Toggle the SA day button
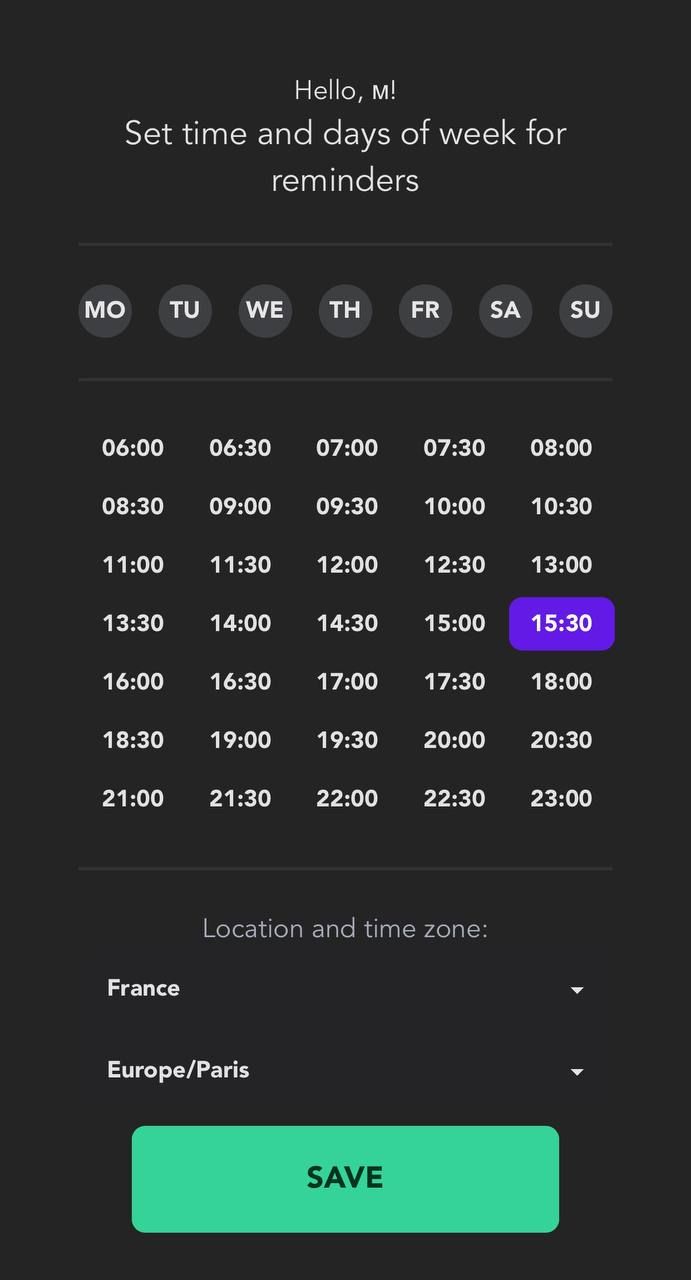This screenshot has width=691, height=1280. click(505, 311)
